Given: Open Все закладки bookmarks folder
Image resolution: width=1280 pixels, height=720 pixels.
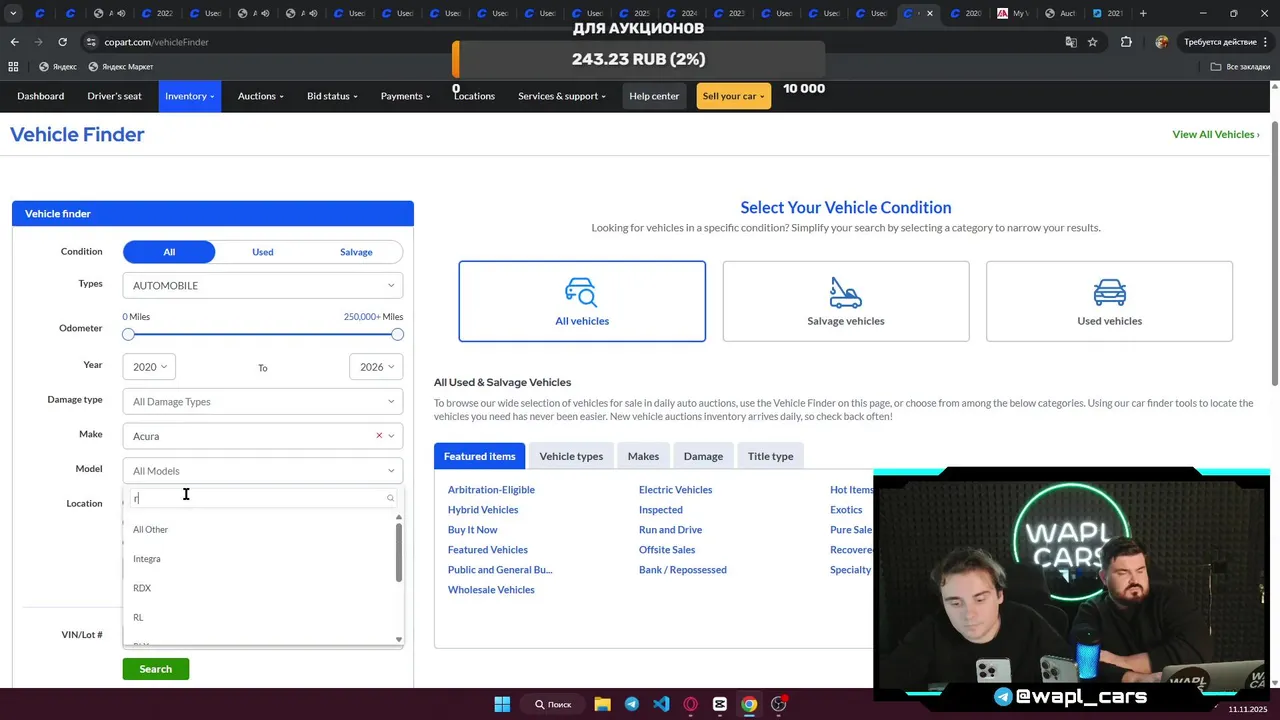Looking at the screenshot, I should click(x=1240, y=67).
